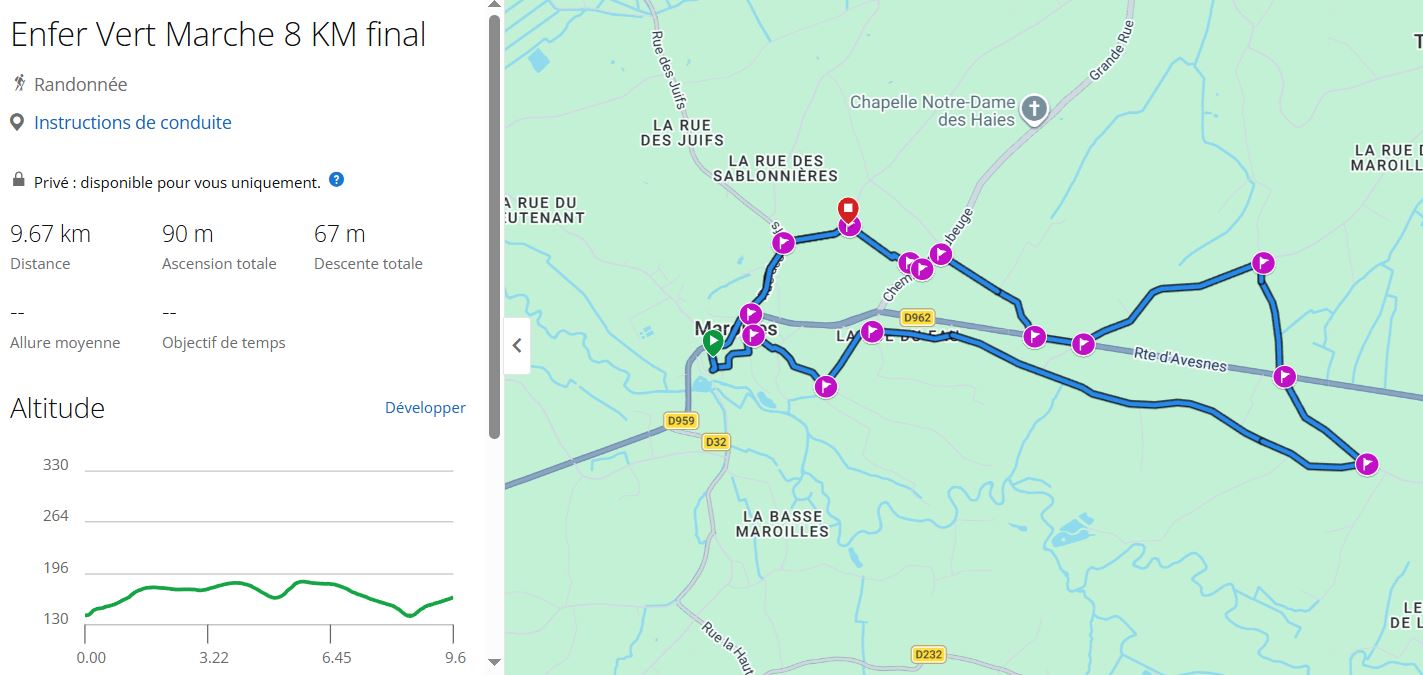
Task: Click the 9.67 km distance value
Action: [50, 234]
